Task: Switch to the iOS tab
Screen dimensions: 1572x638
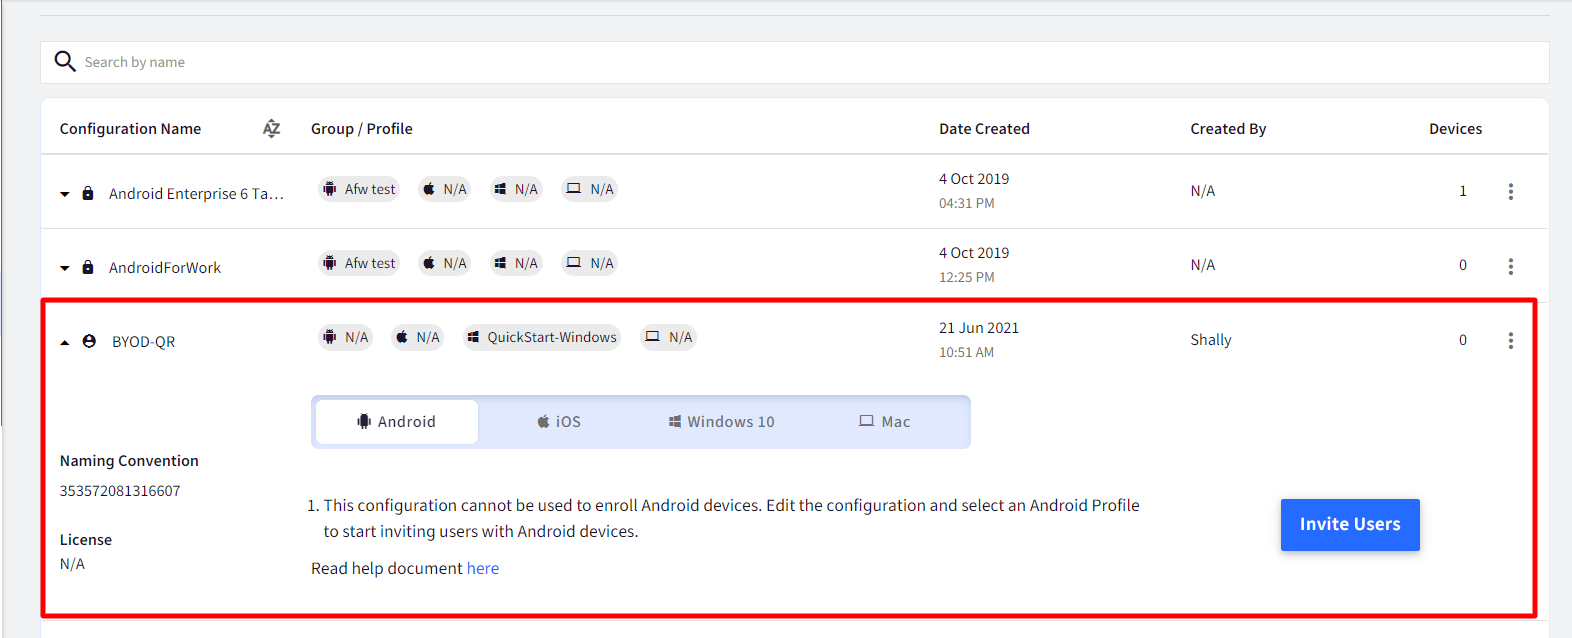Action: [559, 422]
